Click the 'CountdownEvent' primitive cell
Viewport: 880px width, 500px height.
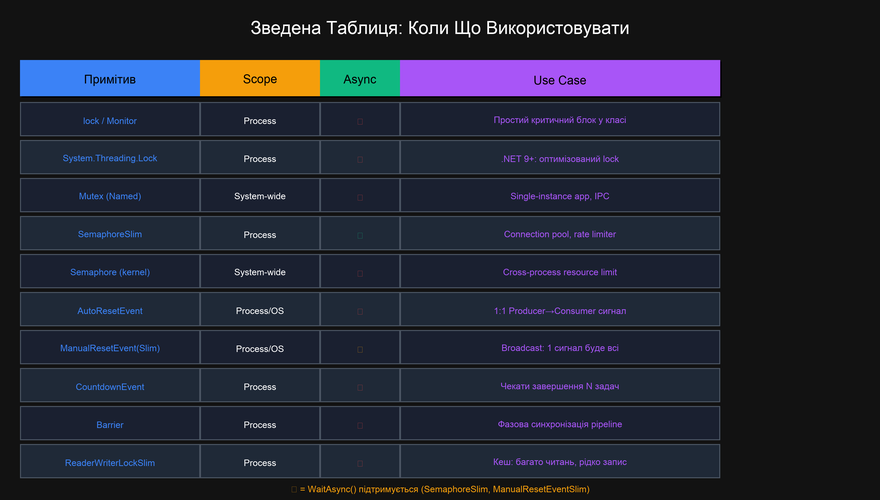(110, 386)
